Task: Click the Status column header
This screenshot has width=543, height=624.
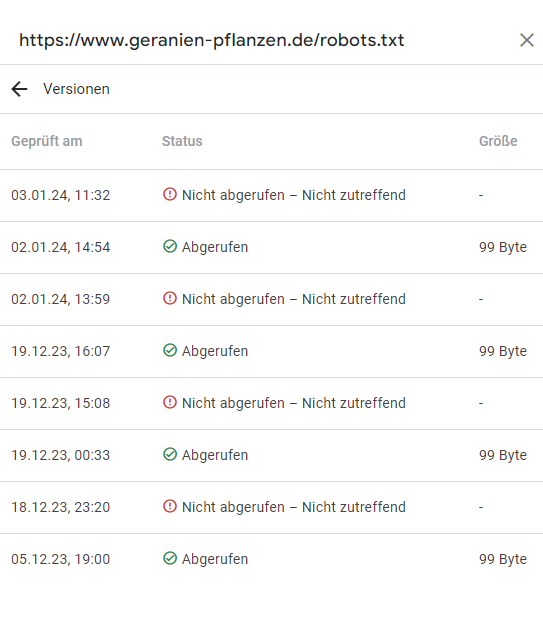Action: pos(182,141)
